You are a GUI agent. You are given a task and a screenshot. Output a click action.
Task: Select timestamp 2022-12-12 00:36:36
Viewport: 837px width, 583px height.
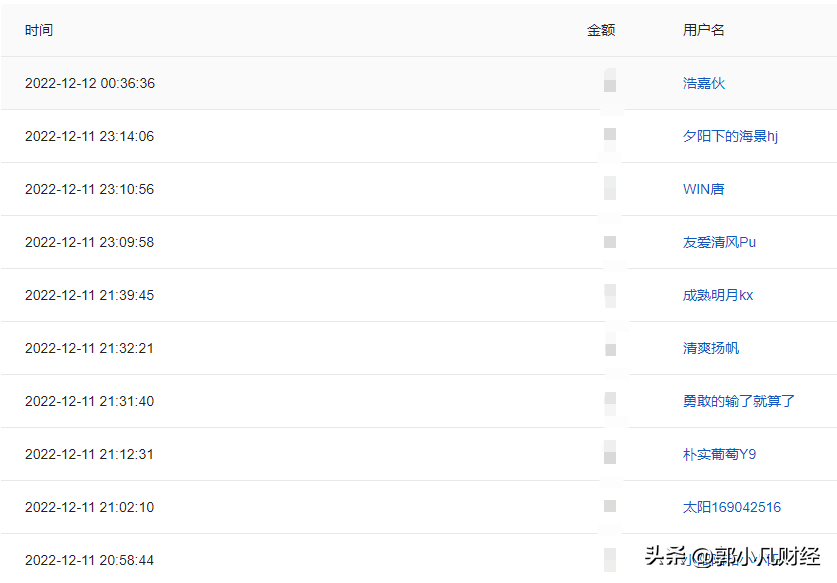pos(90,83)
